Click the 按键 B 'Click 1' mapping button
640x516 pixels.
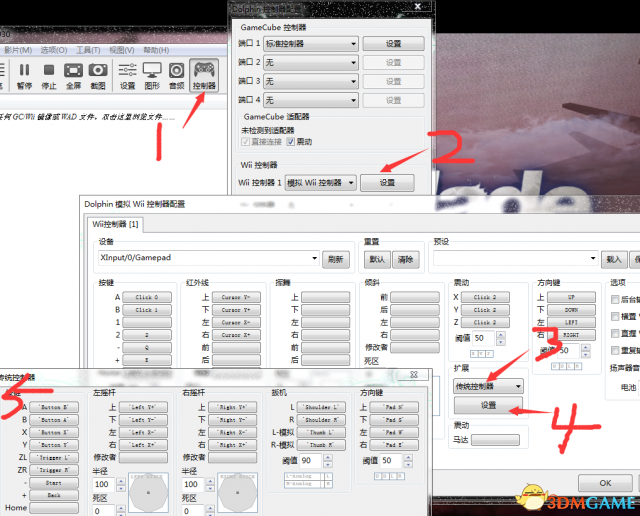click(x=147, y=310)
